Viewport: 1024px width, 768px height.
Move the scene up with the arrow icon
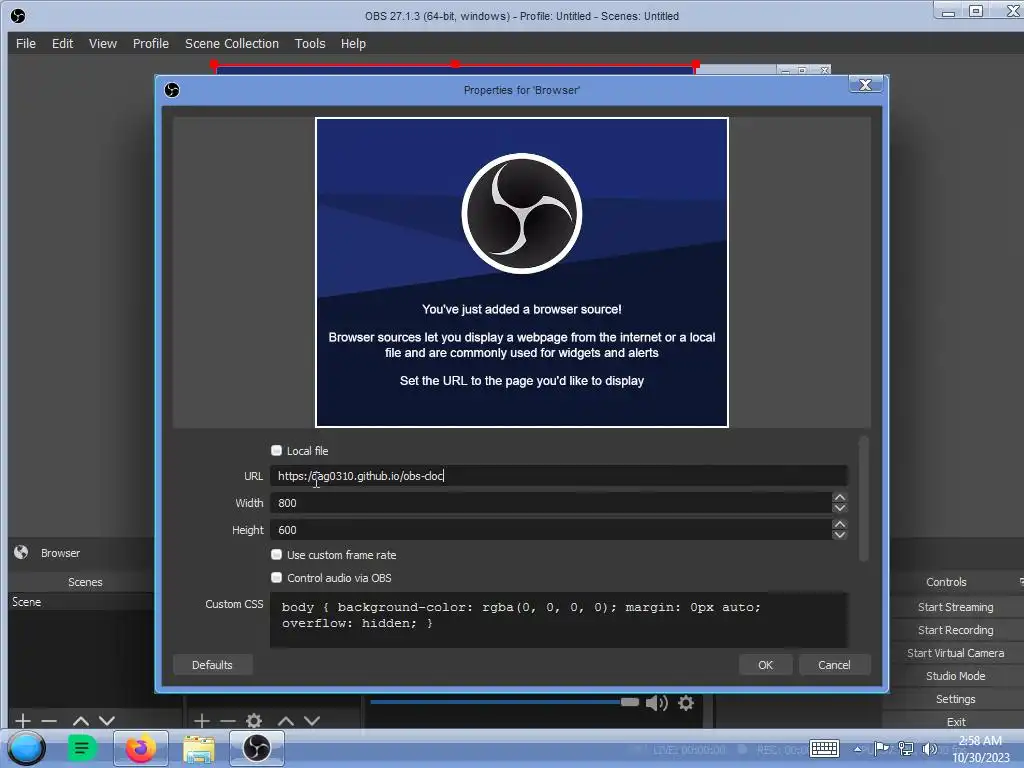coord(80,721)
